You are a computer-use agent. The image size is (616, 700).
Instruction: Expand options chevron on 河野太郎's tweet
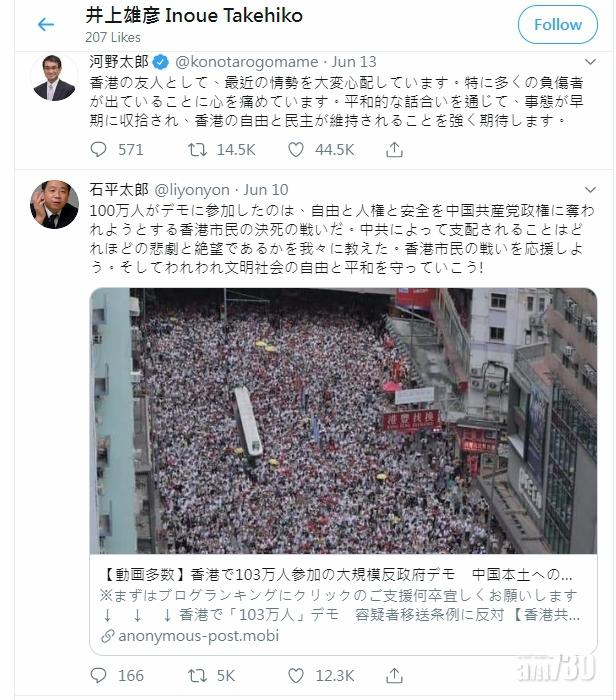click(590, 62)
